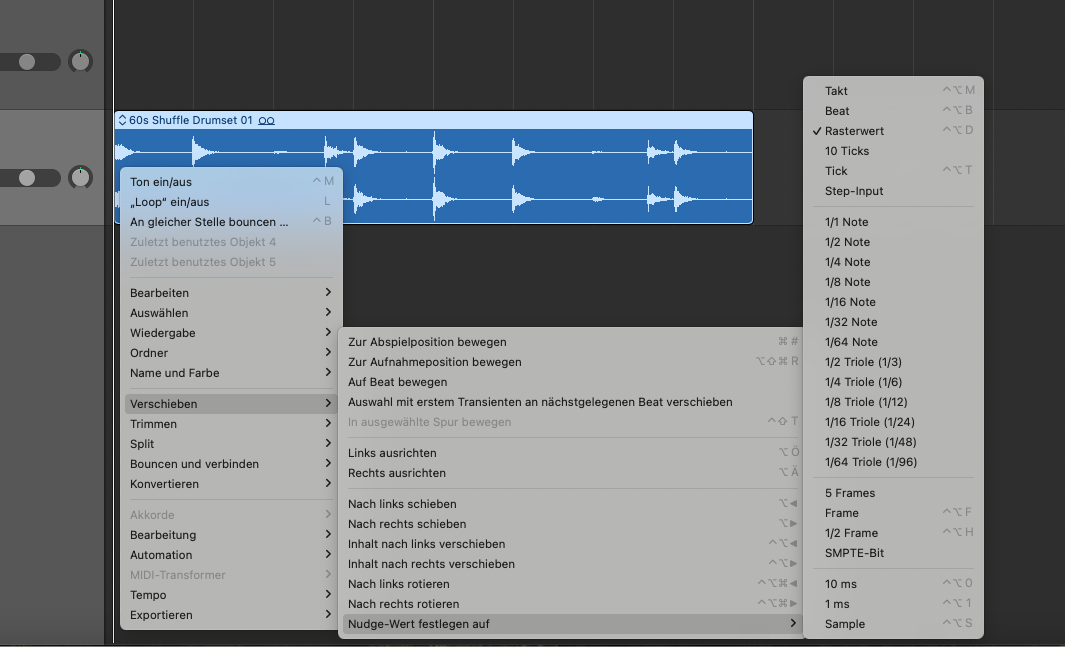
Task: Click the up/down arrows icon before the region name
Action: pyautogui.click(x=122, y=121)
